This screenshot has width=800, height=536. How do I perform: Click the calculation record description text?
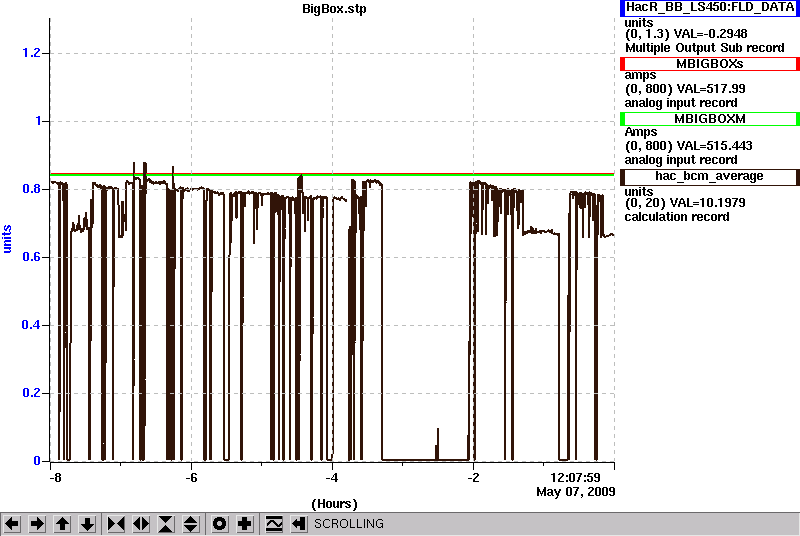pos(677,217)
